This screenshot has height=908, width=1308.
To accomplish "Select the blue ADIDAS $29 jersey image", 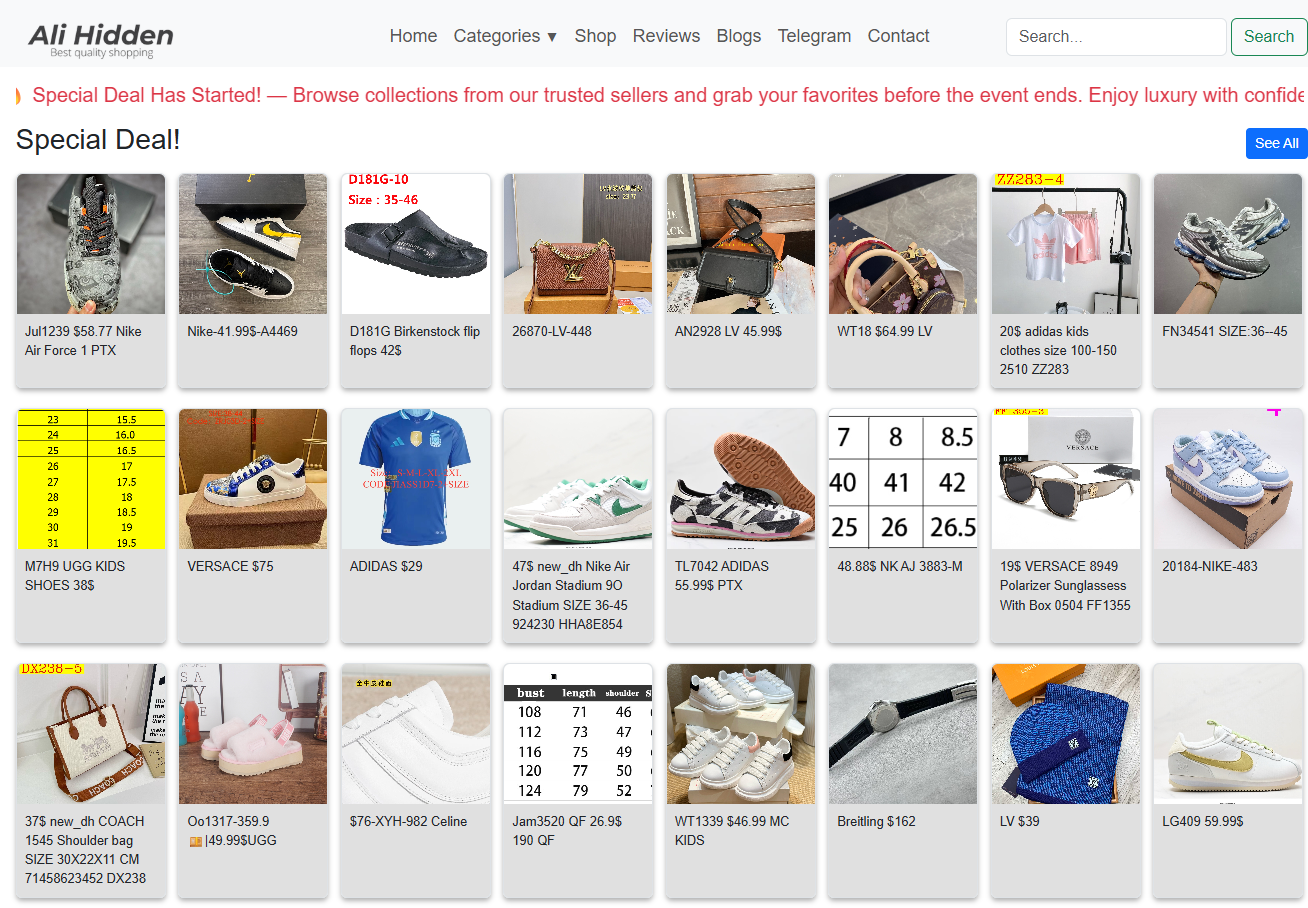I will coord(416,479).
